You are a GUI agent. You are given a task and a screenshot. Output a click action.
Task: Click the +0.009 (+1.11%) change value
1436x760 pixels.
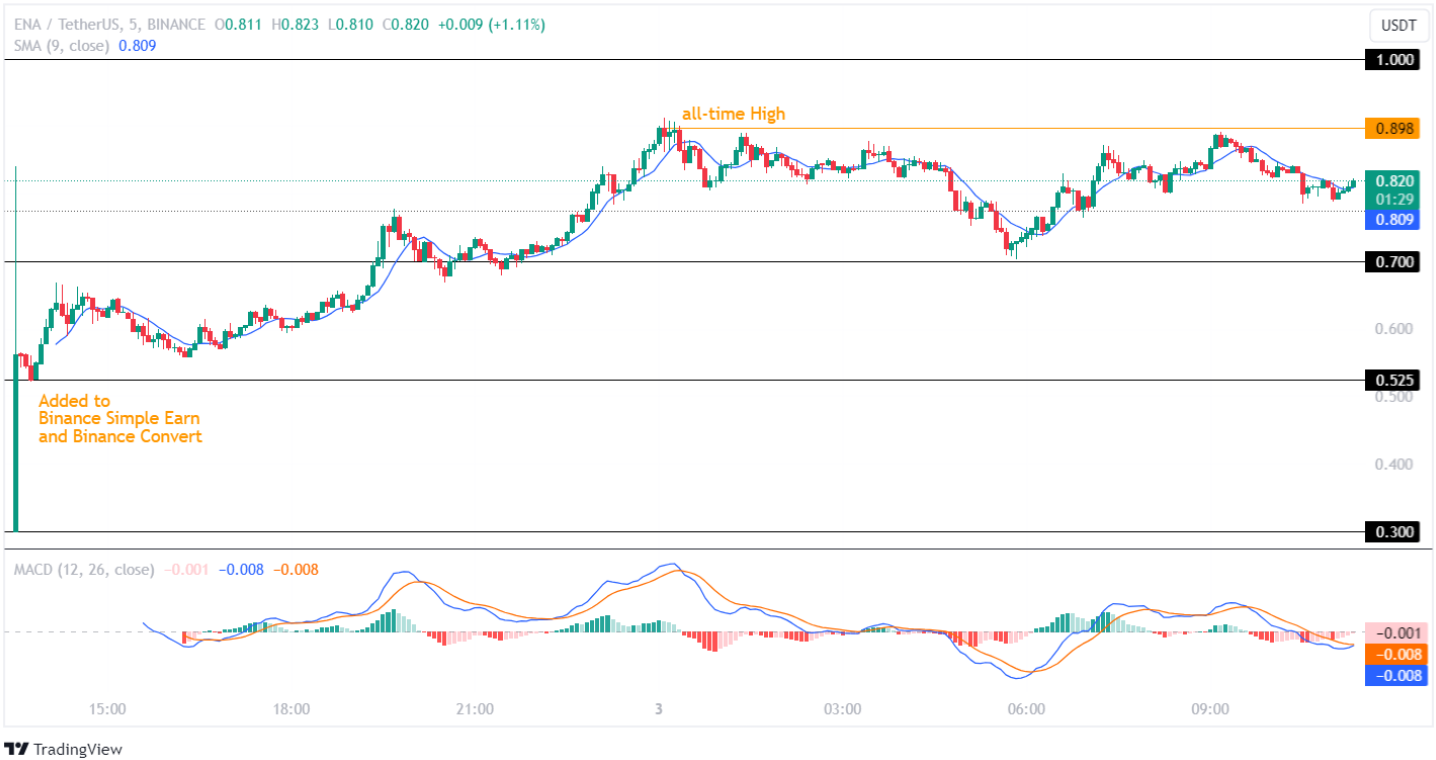point(489,25)
